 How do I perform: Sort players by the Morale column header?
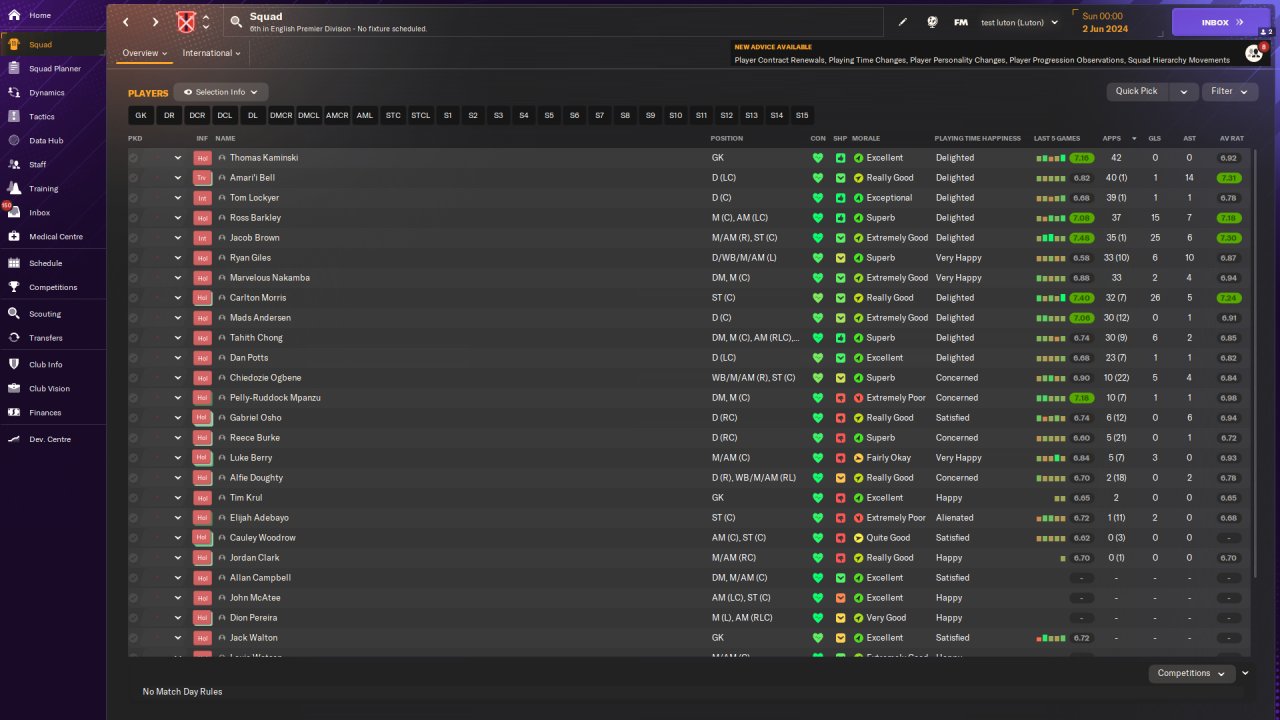pyautogui.click(x=866, y=138)
